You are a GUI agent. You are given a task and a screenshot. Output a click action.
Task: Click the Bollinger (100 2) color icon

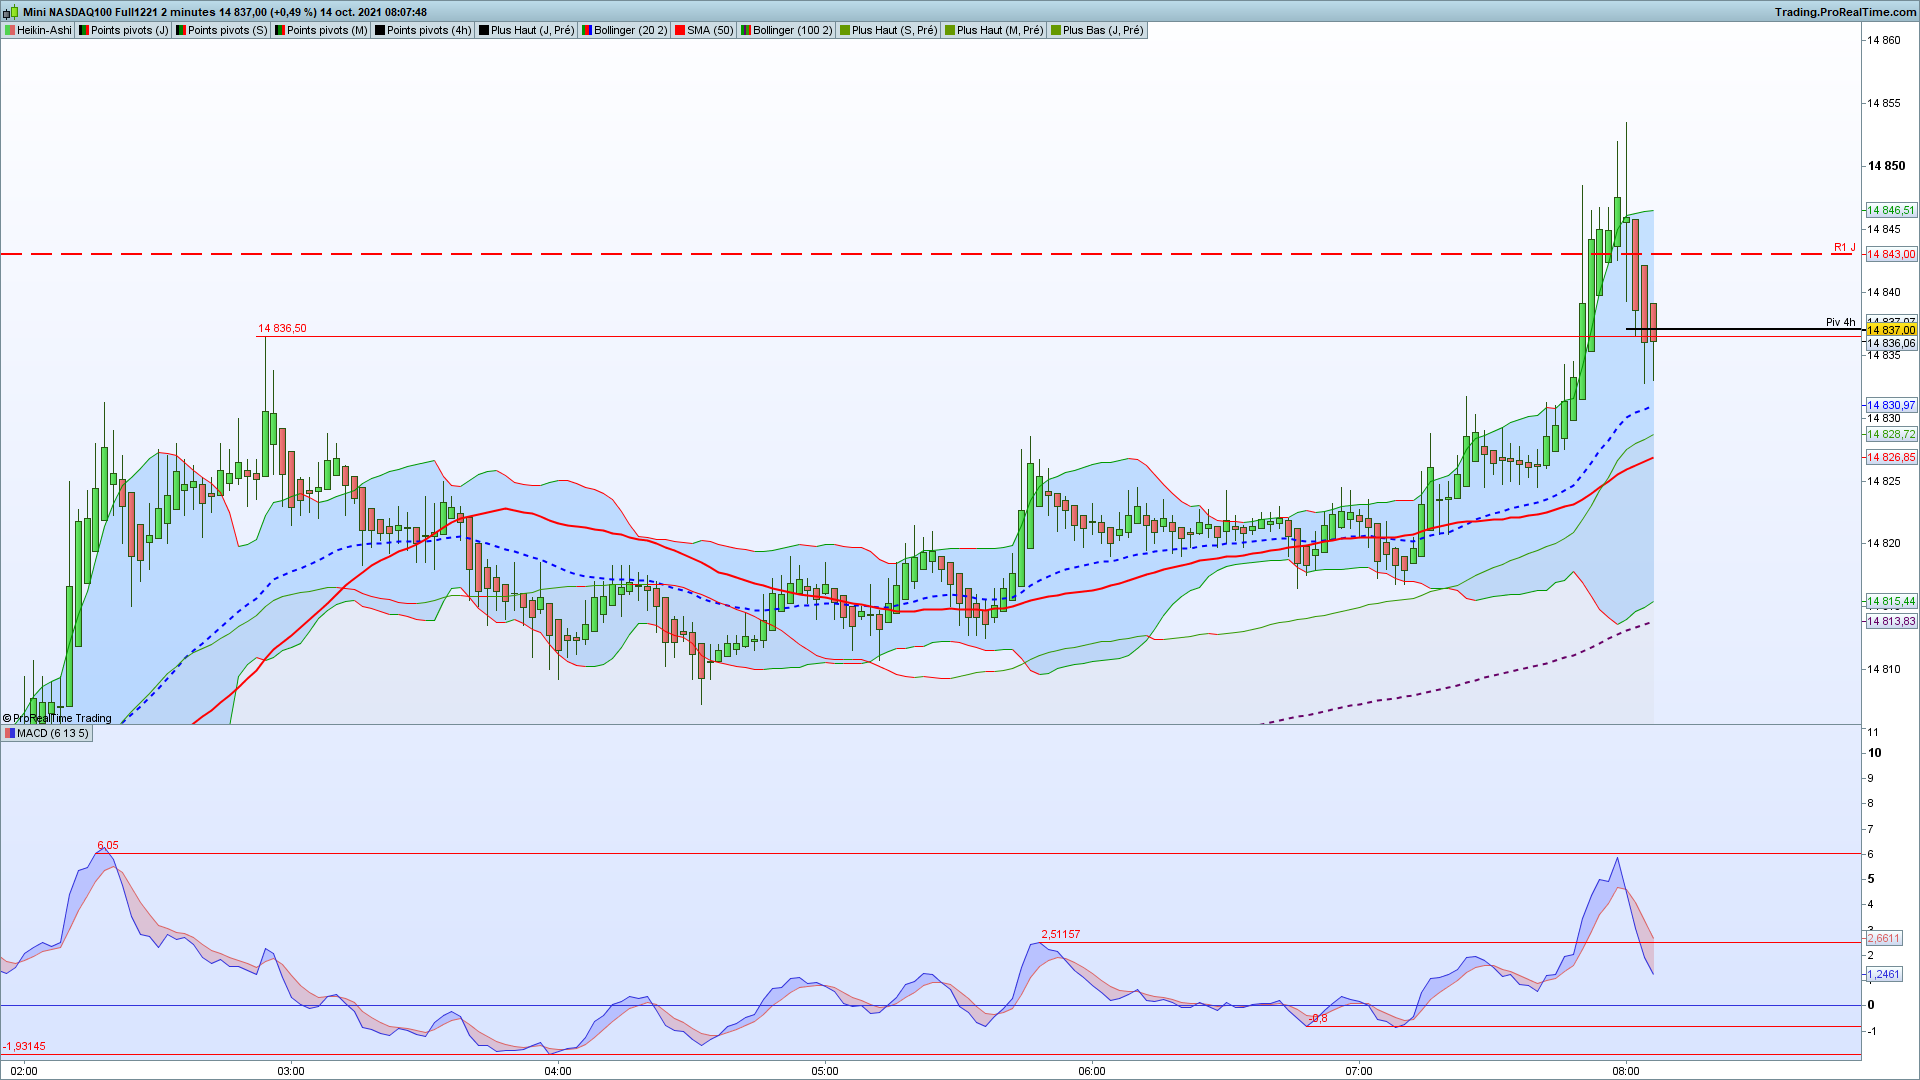(745, 30)
